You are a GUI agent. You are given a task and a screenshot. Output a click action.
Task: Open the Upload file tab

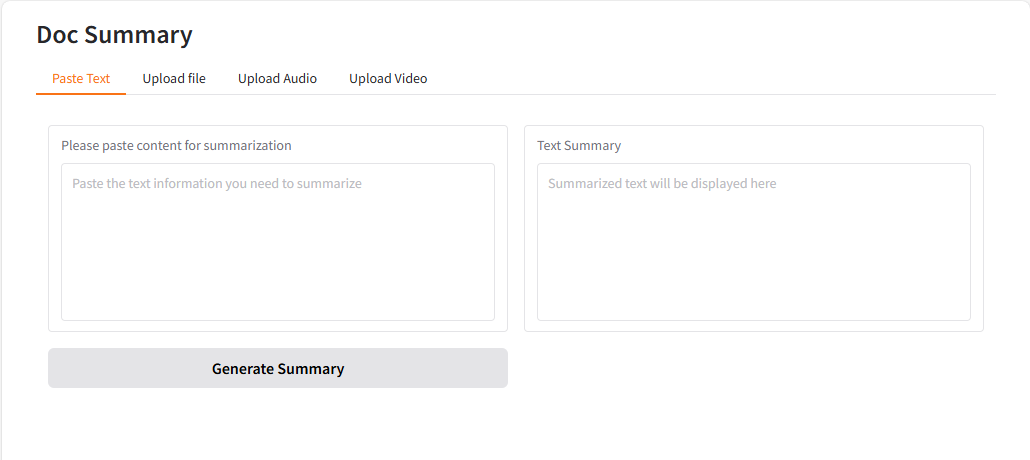coord(174,78)
